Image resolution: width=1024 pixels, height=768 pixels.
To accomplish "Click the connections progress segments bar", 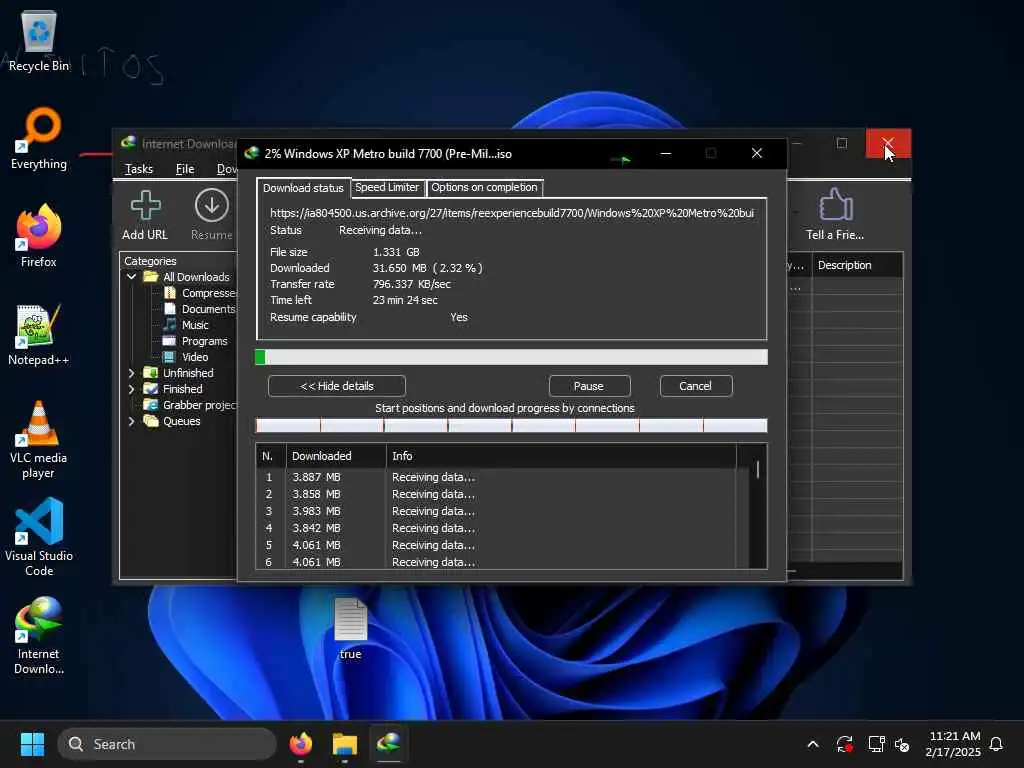I will click(x=511, y=426).
